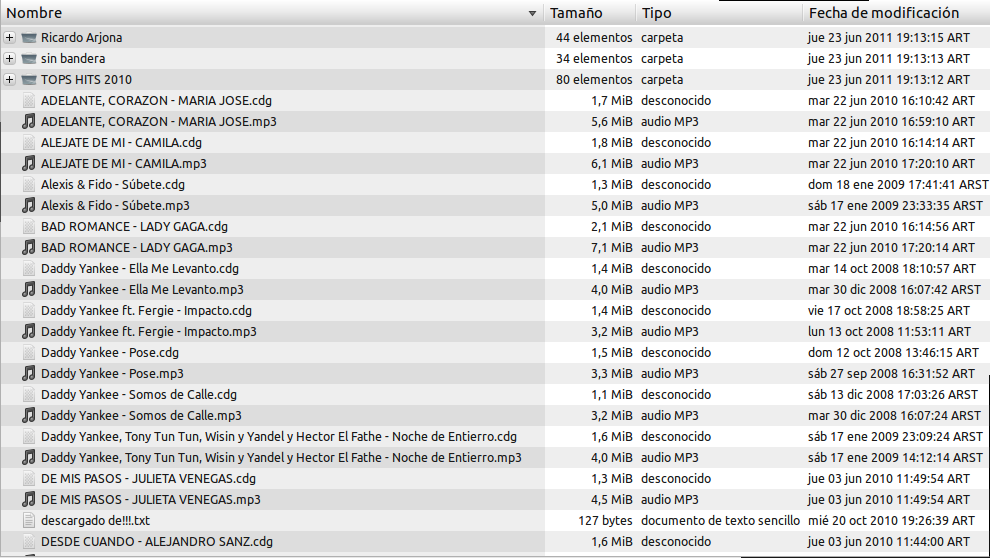Select file ADELANTE, CORAZON - MARIA JOSE.mp3
The image size is (990, 558).
tap(159, 121)
